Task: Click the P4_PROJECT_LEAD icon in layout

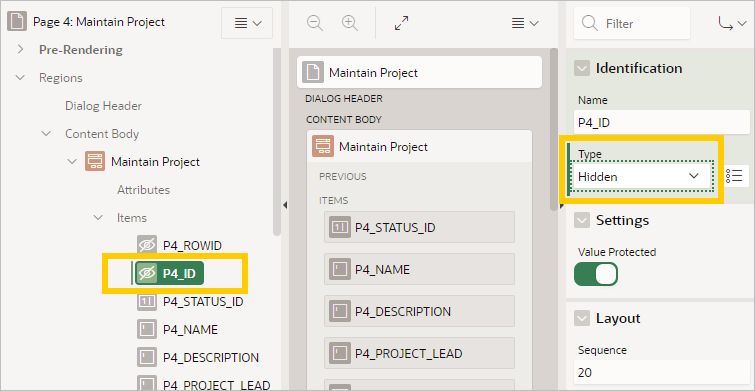Action: 339,353
